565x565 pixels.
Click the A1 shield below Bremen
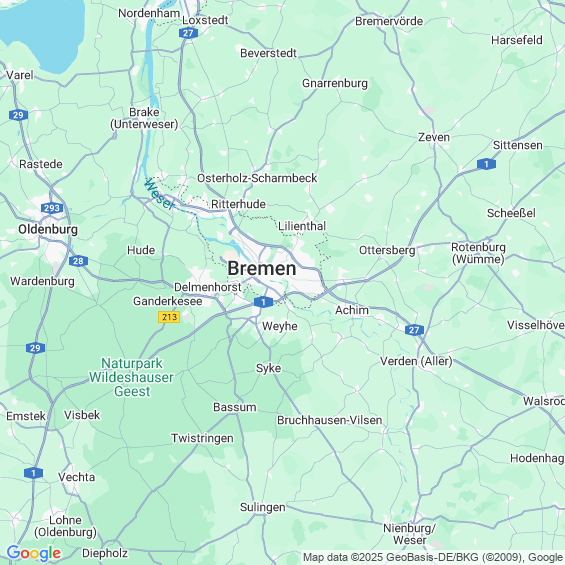(263, 302)
